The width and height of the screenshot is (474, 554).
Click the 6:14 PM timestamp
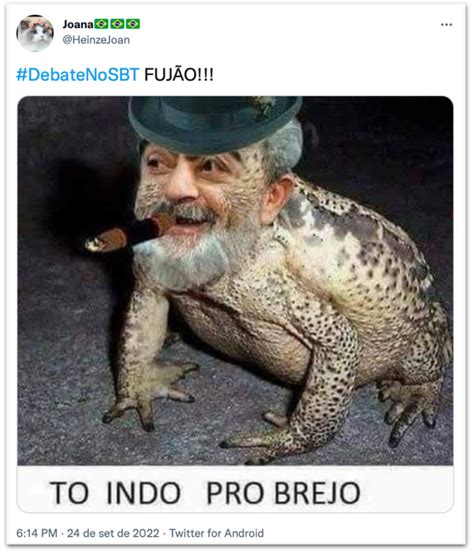click(x=37, y=533)
